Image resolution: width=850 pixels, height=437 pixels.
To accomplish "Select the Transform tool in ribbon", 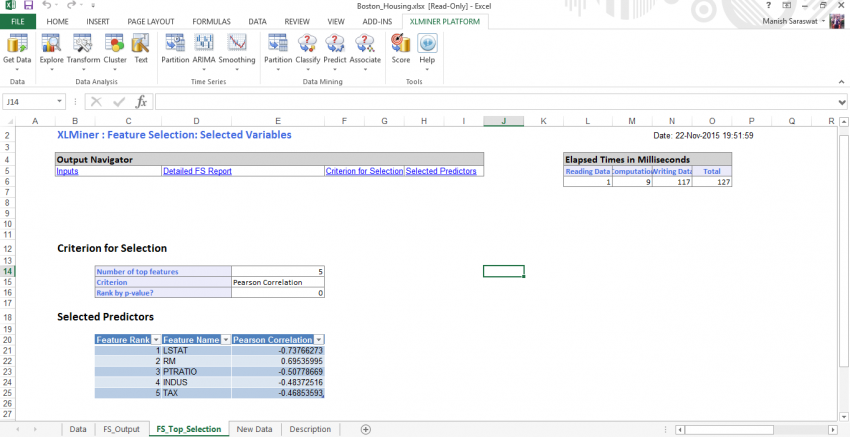I will (x=83, y=46).
